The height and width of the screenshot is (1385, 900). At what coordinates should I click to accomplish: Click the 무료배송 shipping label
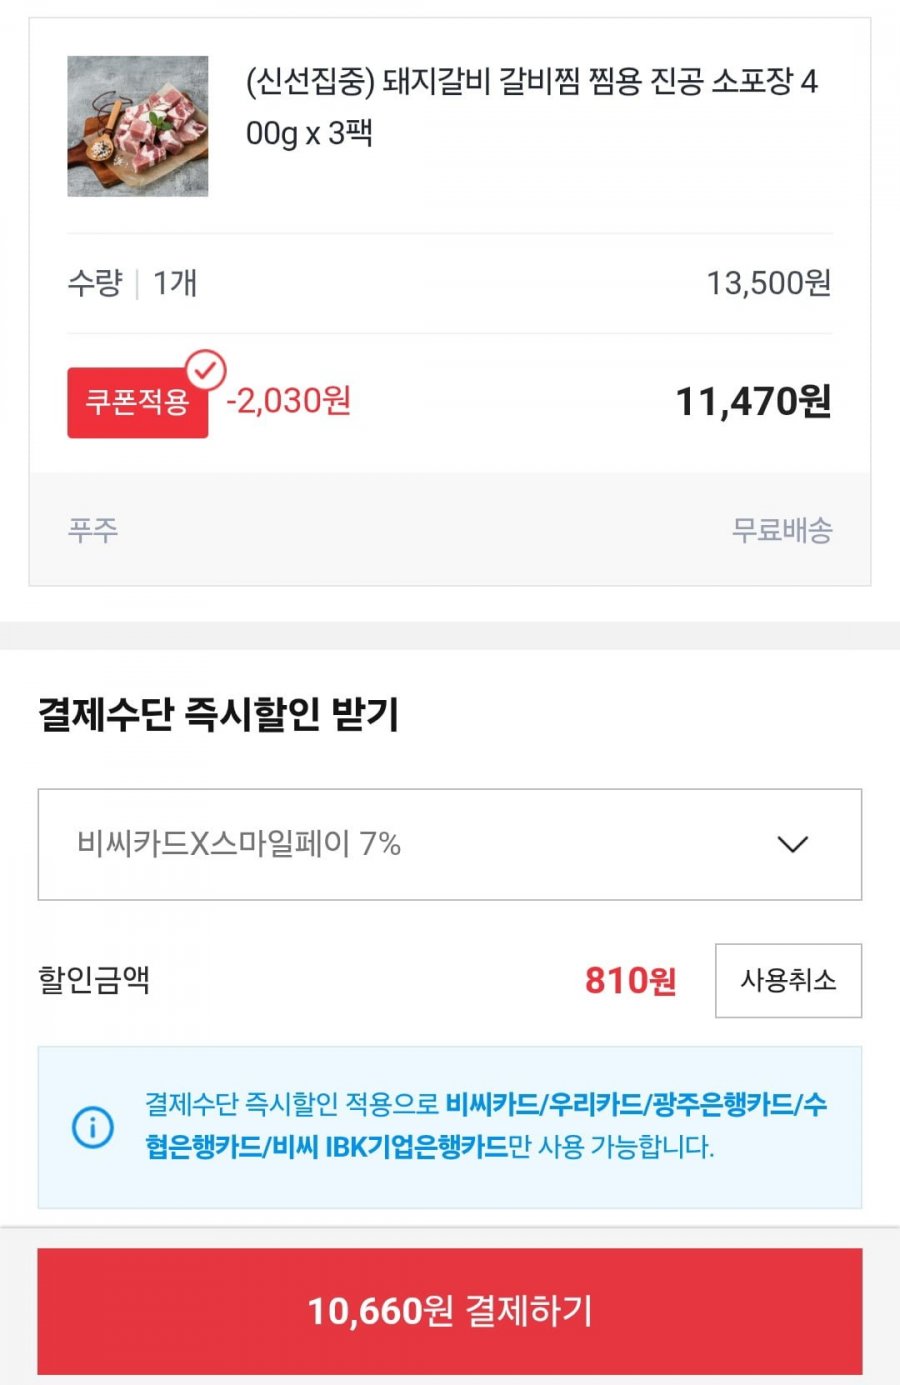(x=781, y=529)
